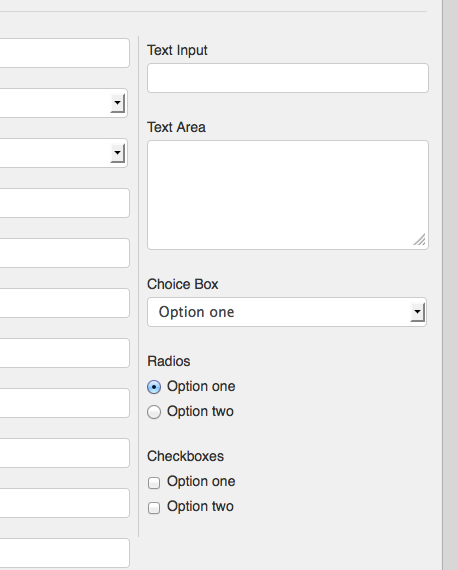
Task: Open the second left-column select box
Action: pyautogui.click(x=64, y=153)
